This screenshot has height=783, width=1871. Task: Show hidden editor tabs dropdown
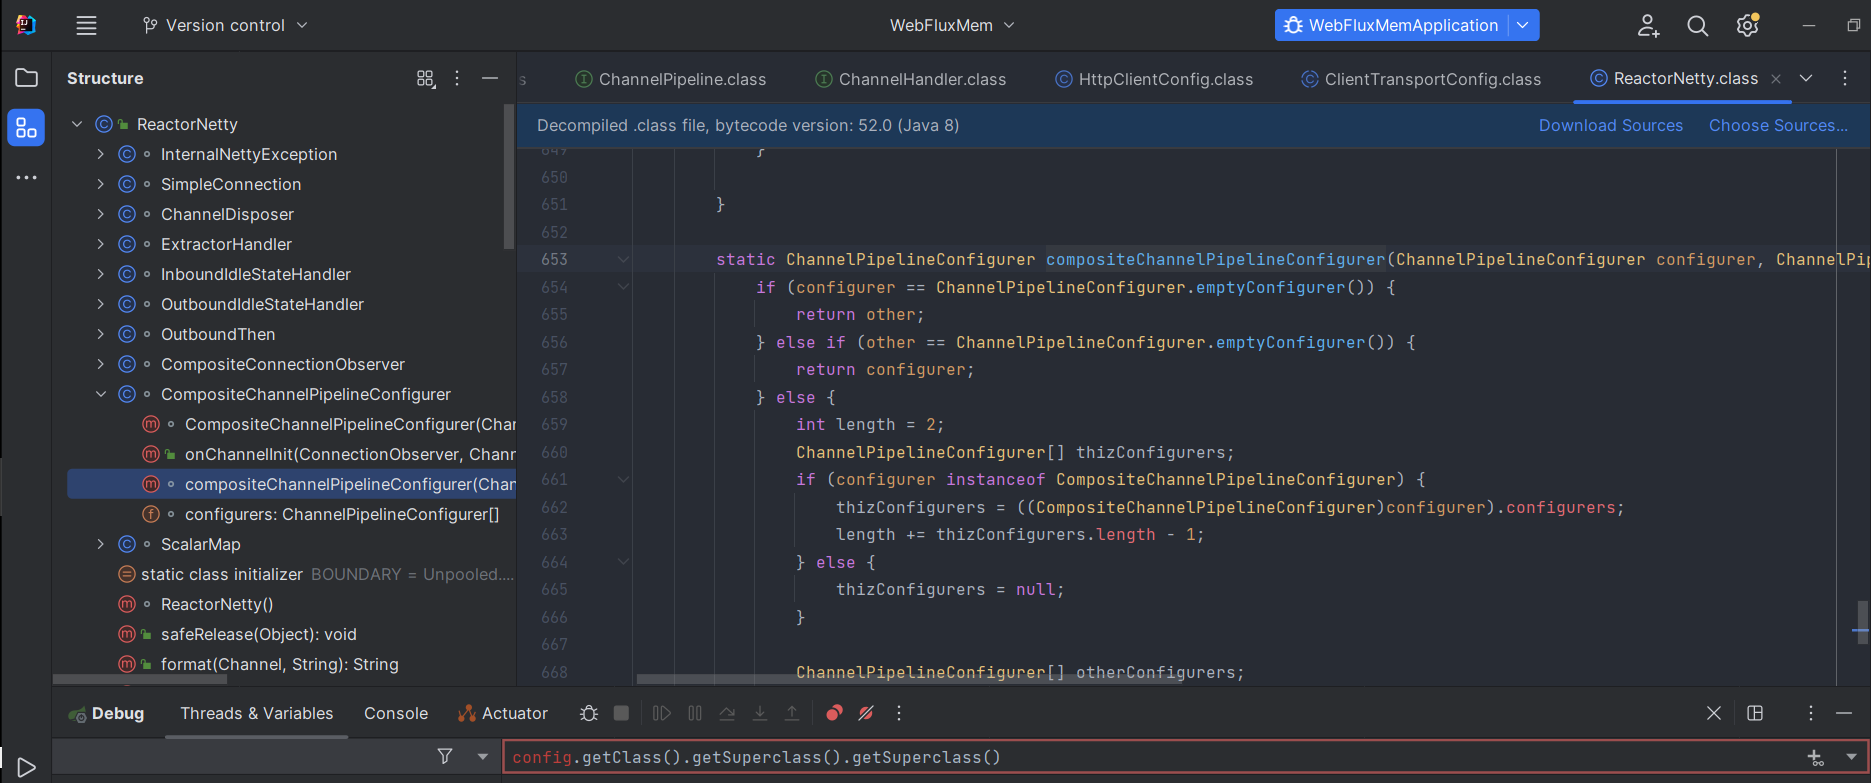pyautogui.click(x=1806, y=78)
